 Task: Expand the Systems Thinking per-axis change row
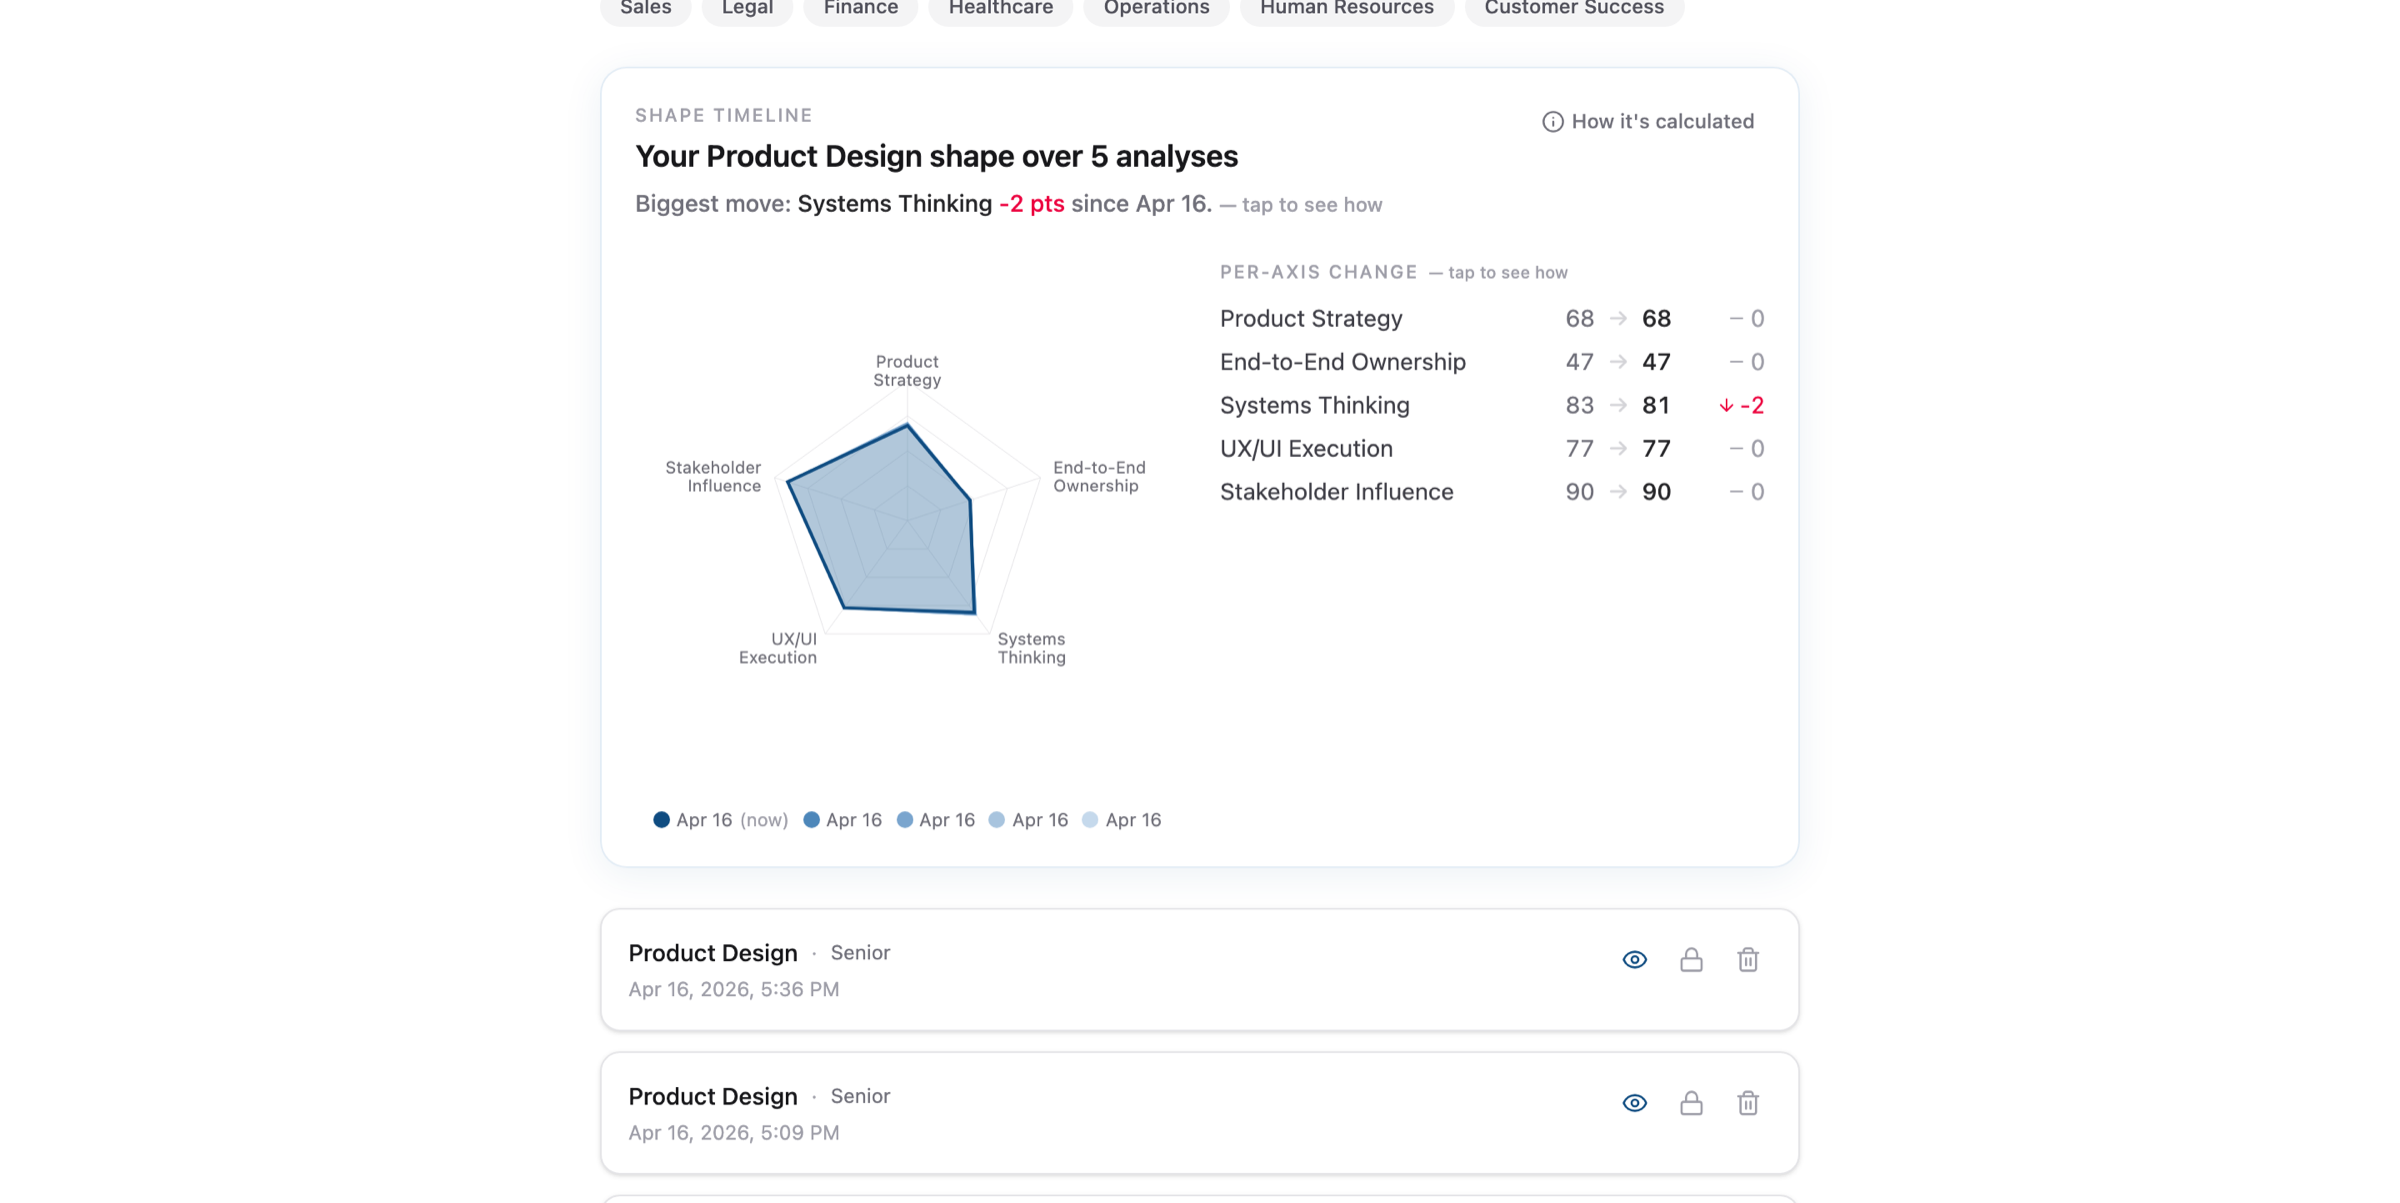point(1491,405)
